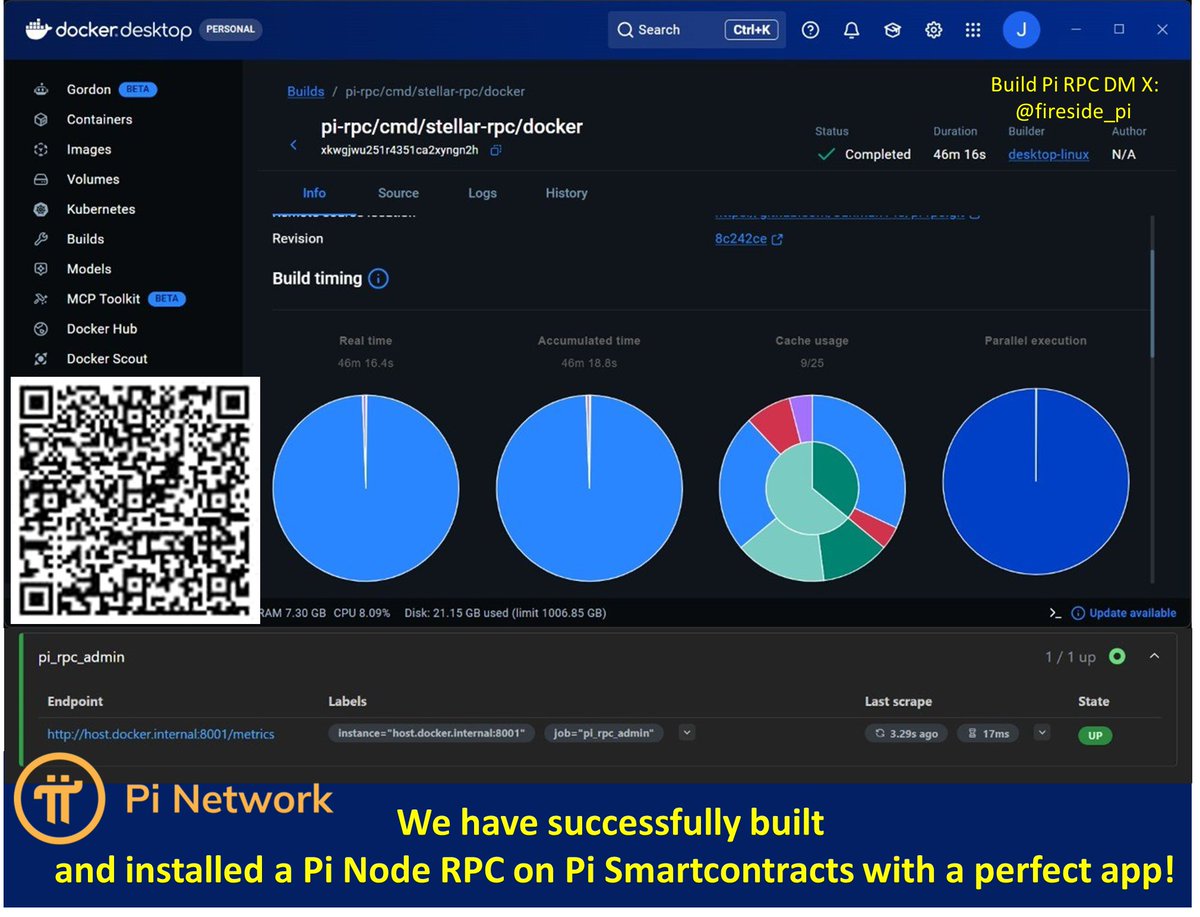Open the Images section icon
Image resolution: width=1200 pixels, height=917 pixels.
pyautogui.click(x=41, y=149)
